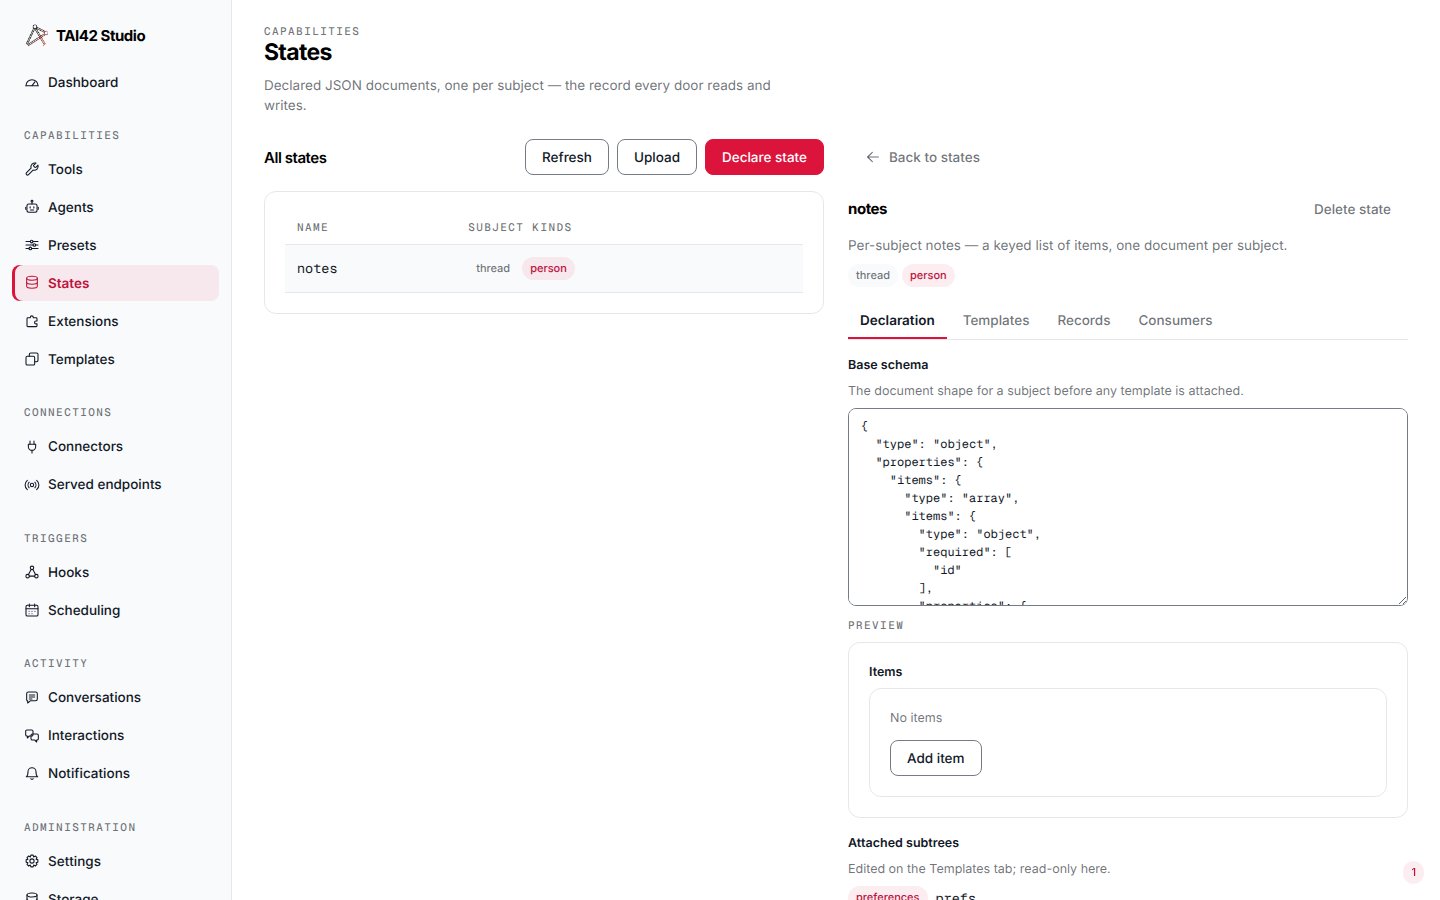This screenshot has height=900, width=1440.
Task: Click Back to states link
Action: click(x=922, y=158)
